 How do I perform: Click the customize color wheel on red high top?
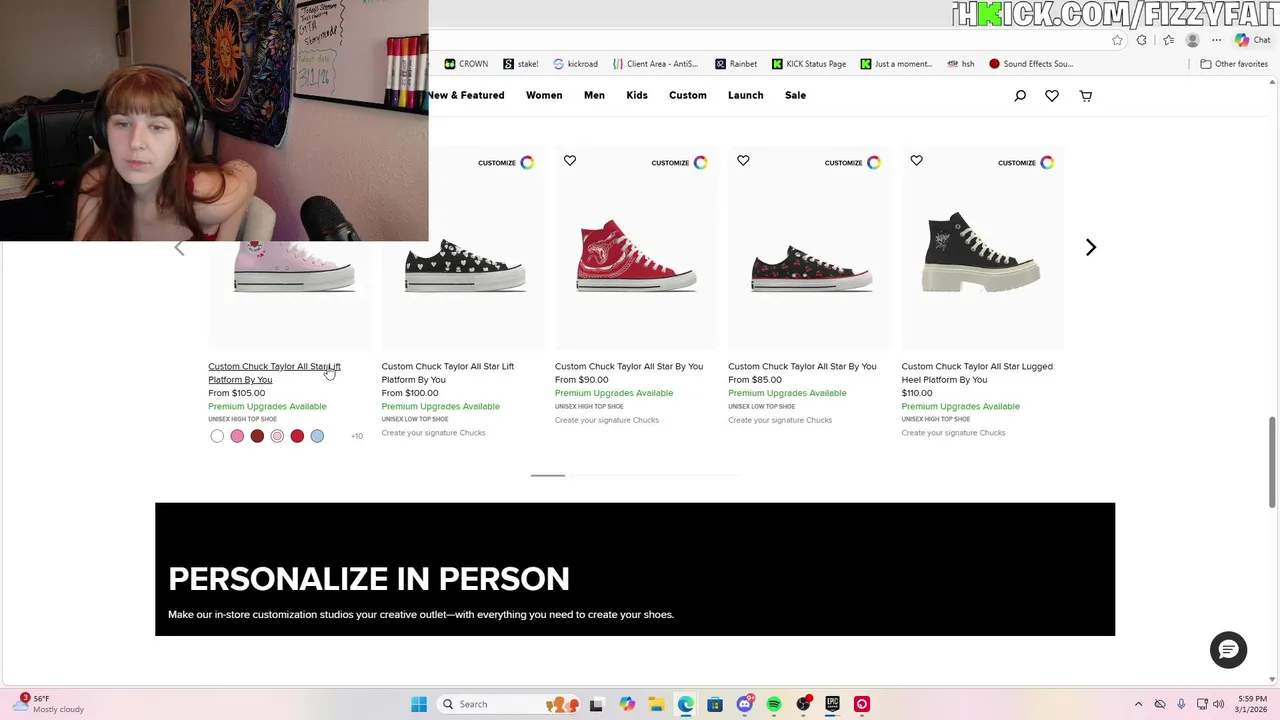pos(700,162)
